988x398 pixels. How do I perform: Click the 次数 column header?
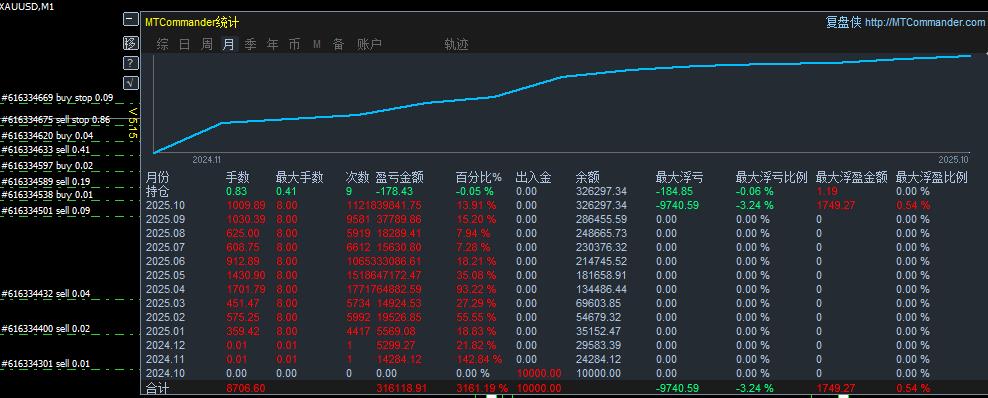(357, 178)
